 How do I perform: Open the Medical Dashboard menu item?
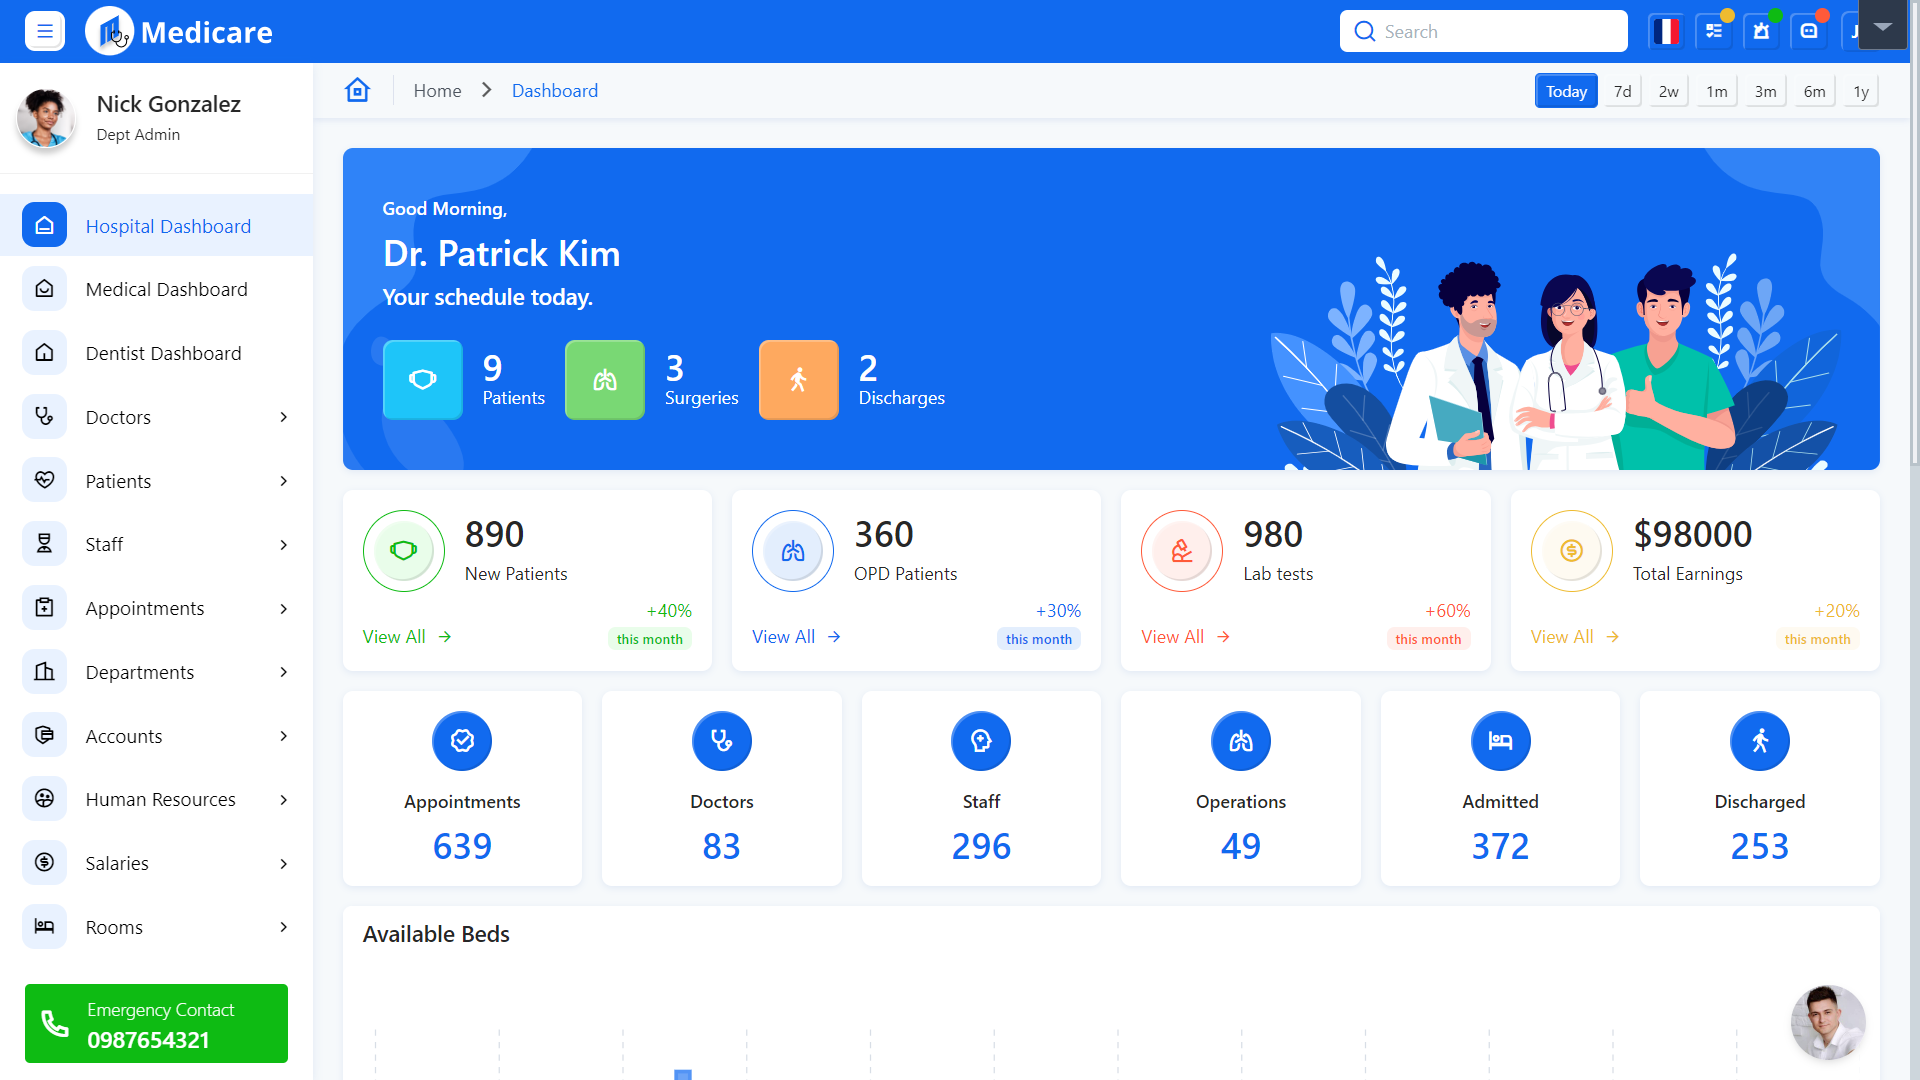pyautogui.click(x=166, y=289)
